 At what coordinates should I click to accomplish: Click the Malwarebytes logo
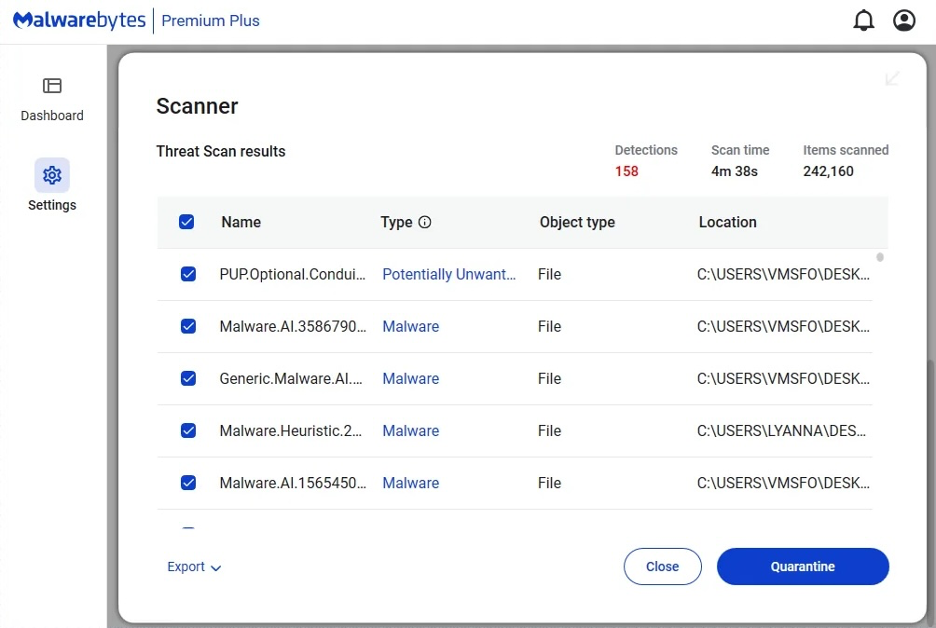click(79, 20)
